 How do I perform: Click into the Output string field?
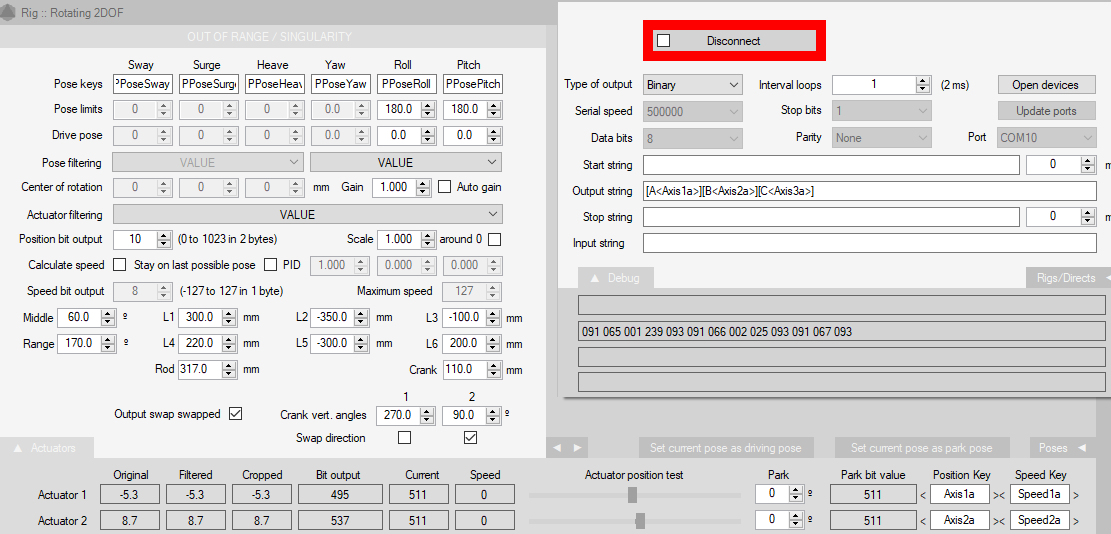(x=870, y=191)
